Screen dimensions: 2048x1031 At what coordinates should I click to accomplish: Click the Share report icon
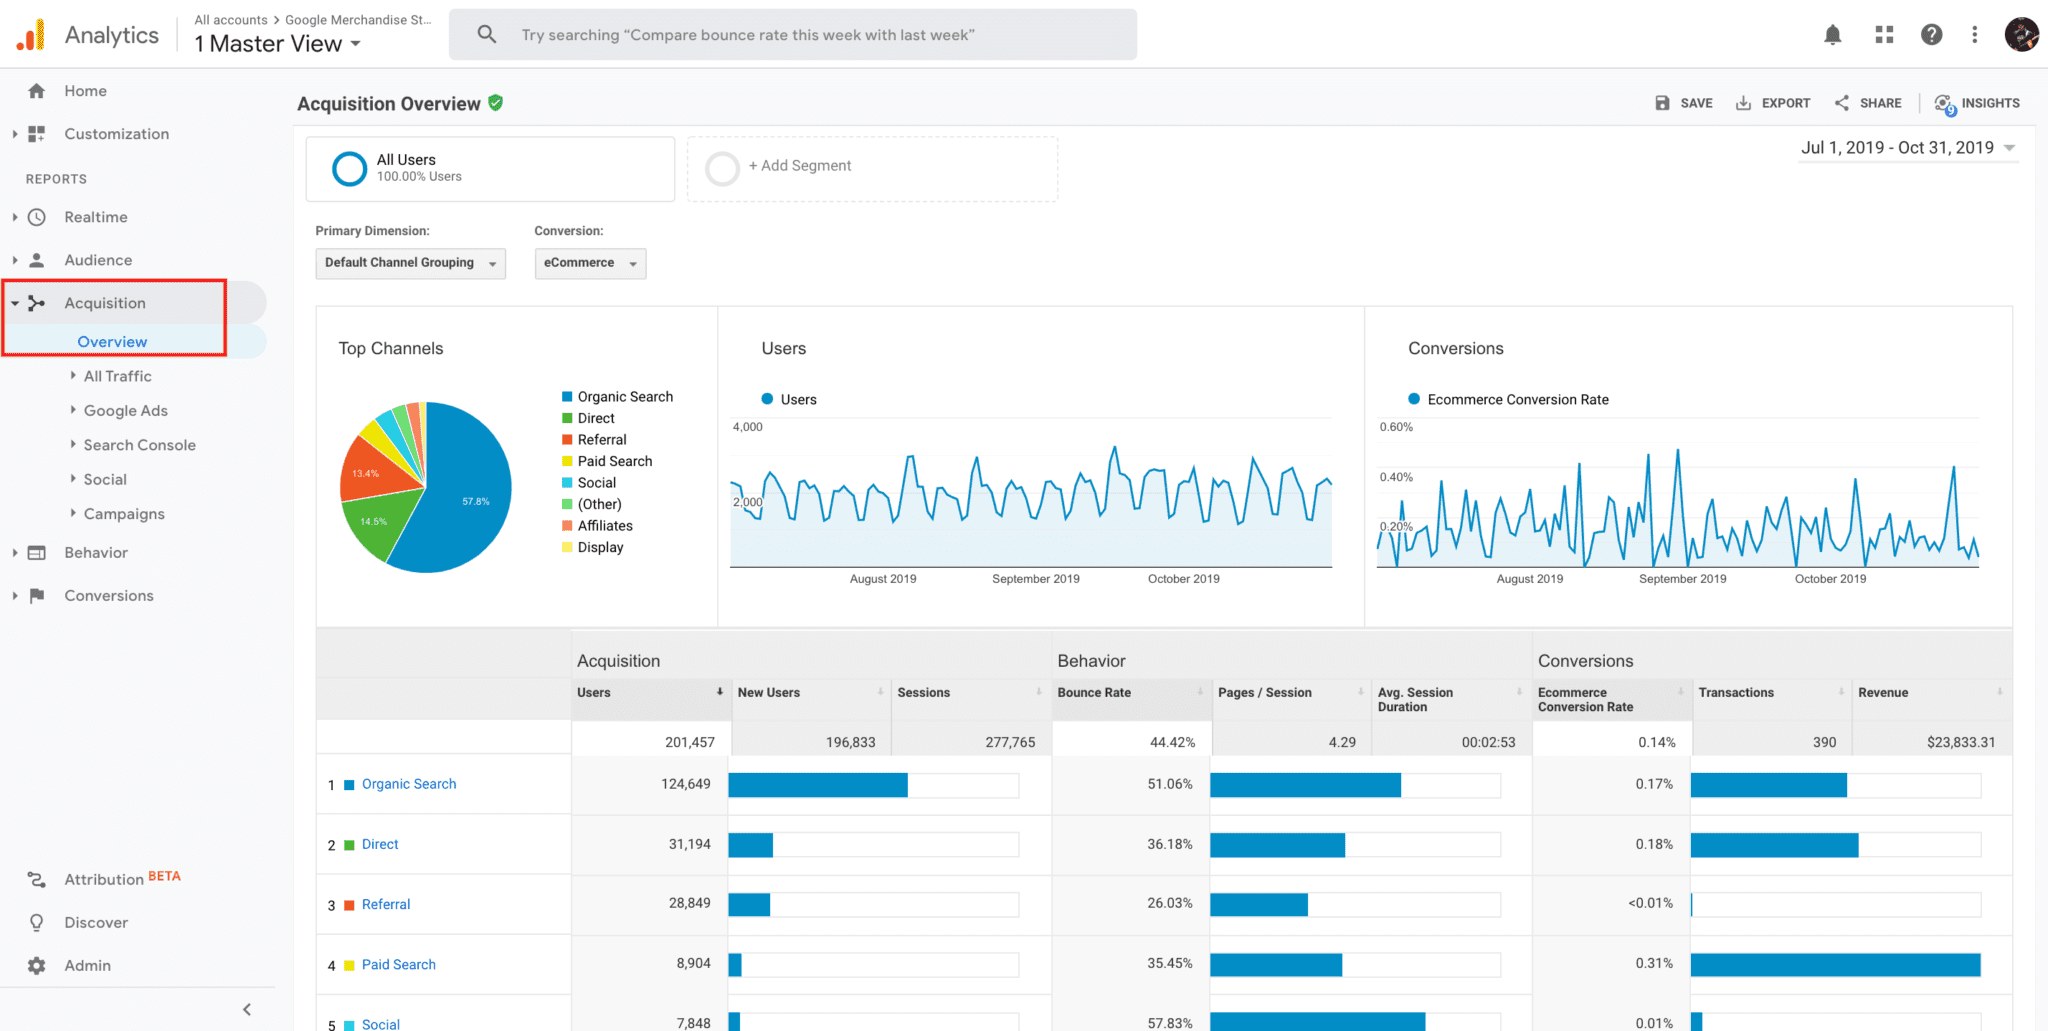point(1841,103)
